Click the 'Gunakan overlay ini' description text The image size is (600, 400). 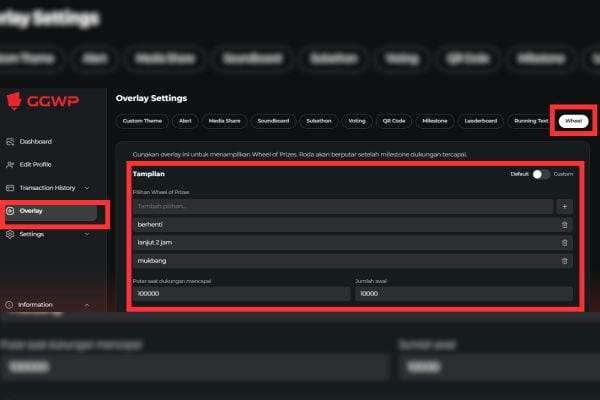click(300, 155)
